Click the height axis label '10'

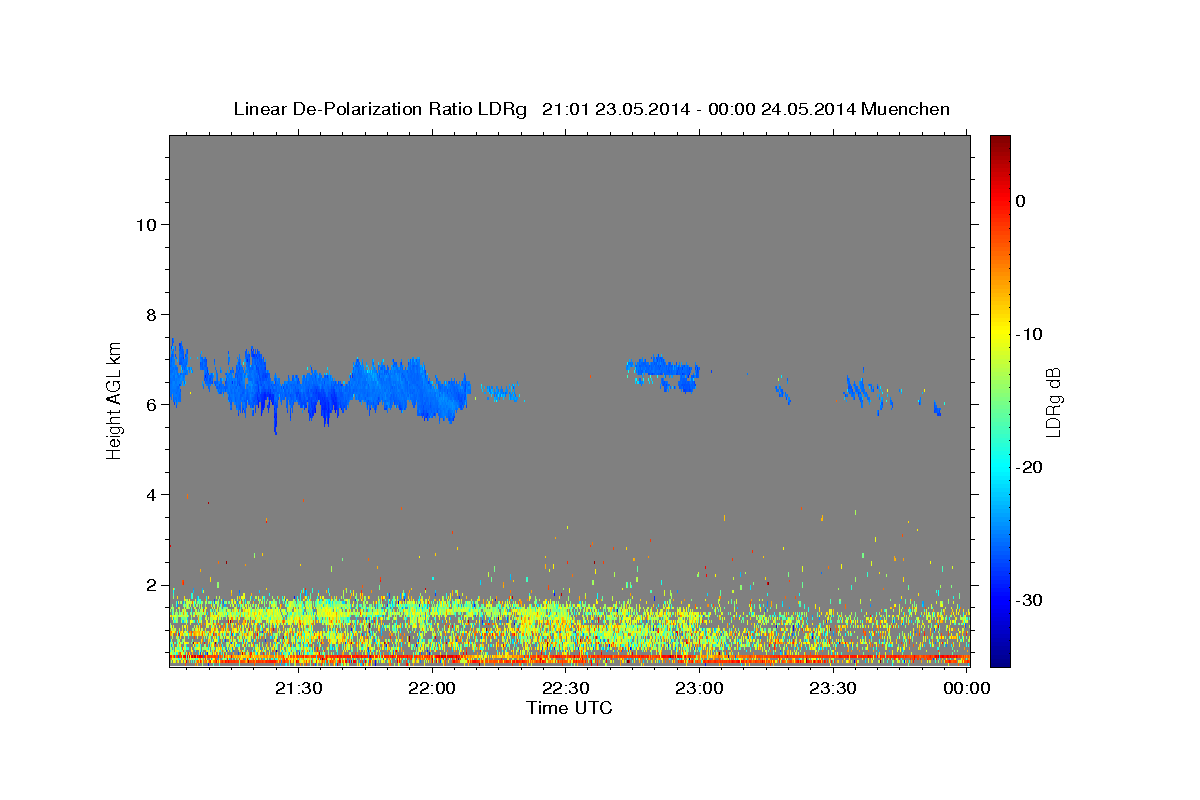click(146, 225)
